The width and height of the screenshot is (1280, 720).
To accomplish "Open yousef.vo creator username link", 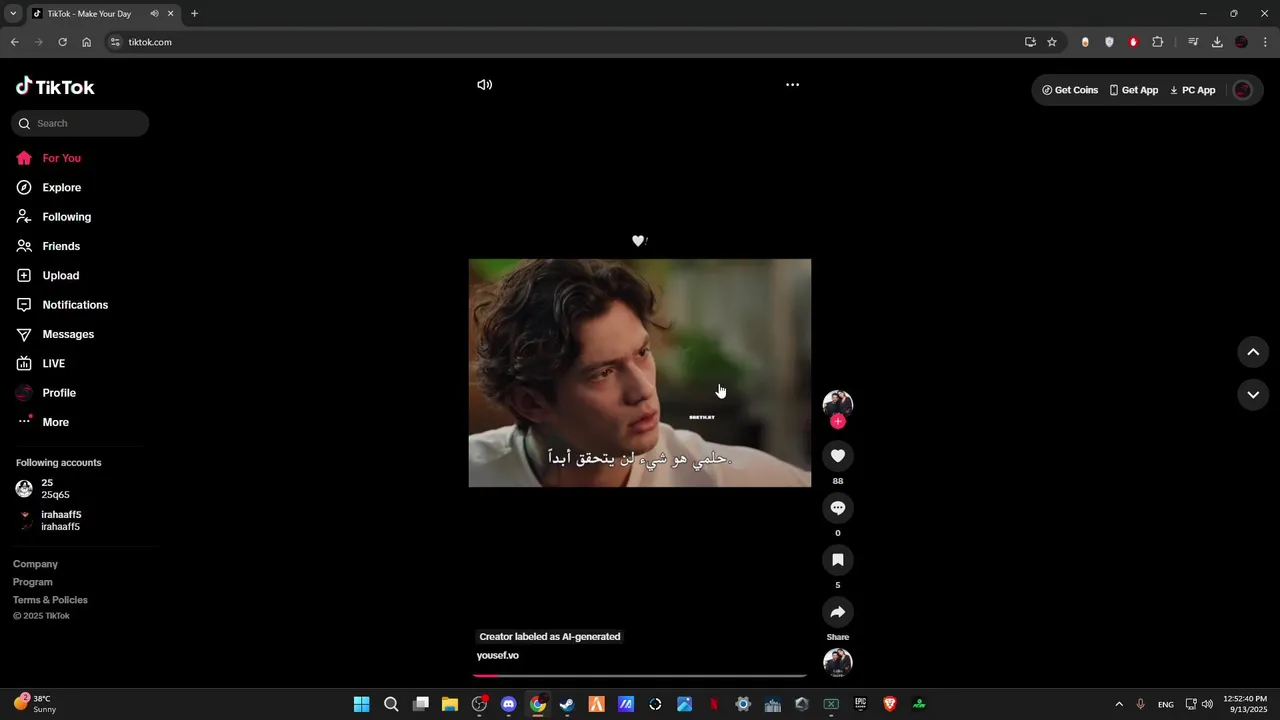I will click(x=498, y=656).
